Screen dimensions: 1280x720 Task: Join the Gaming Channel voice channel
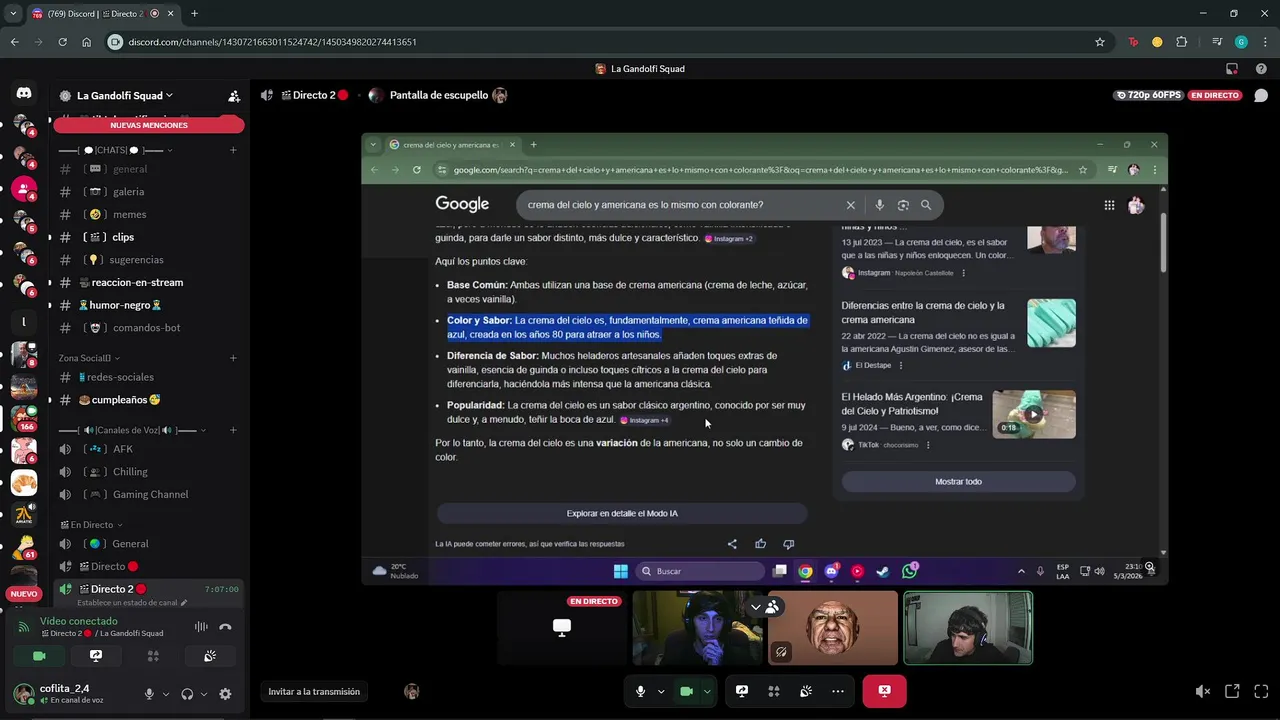(150, 494)
